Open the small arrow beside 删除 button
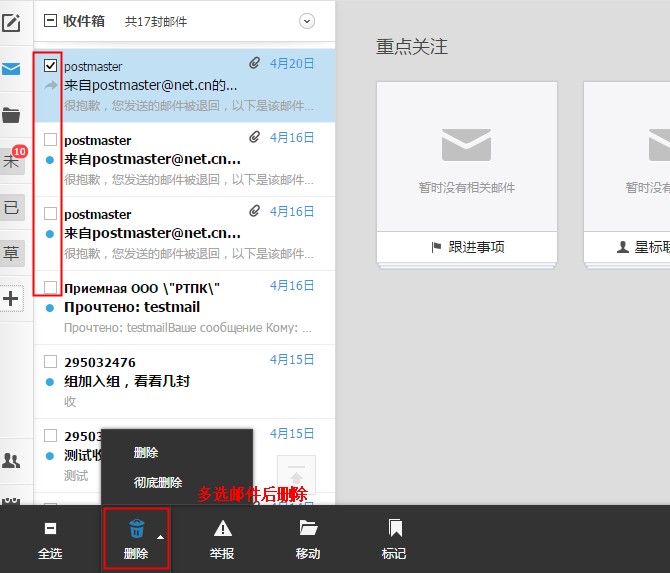This screenshot has height=573, width=670. point(160,537)
